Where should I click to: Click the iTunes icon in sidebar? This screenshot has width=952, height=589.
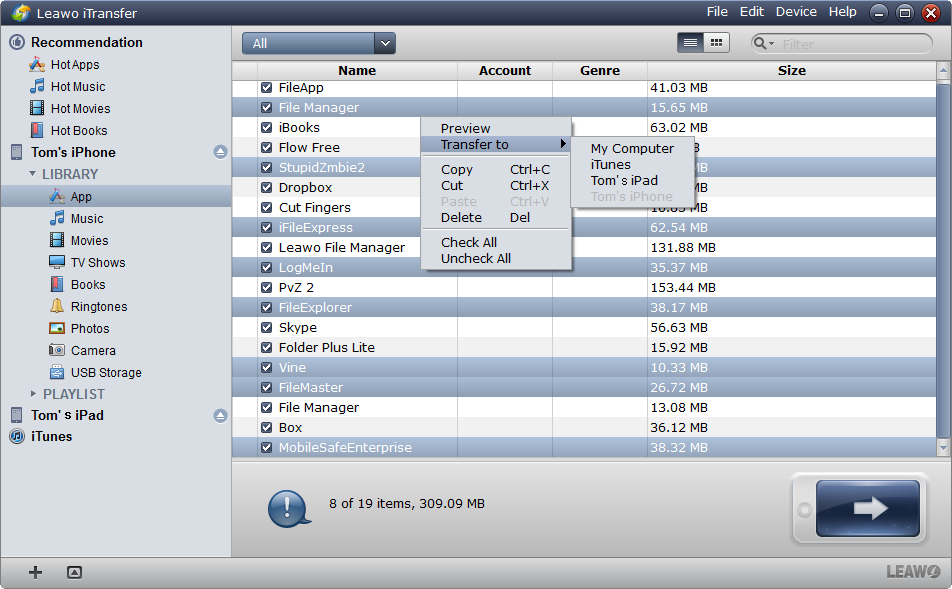17,436
